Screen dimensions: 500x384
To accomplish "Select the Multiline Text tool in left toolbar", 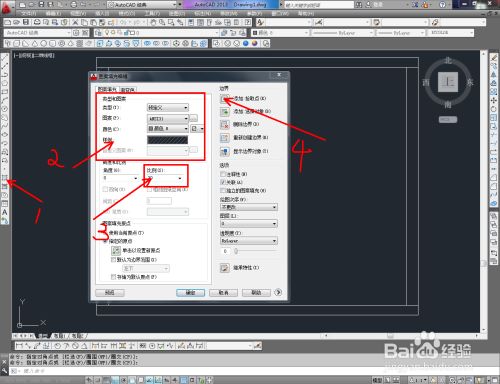I will pyautogui.click(x=5, y=212).
